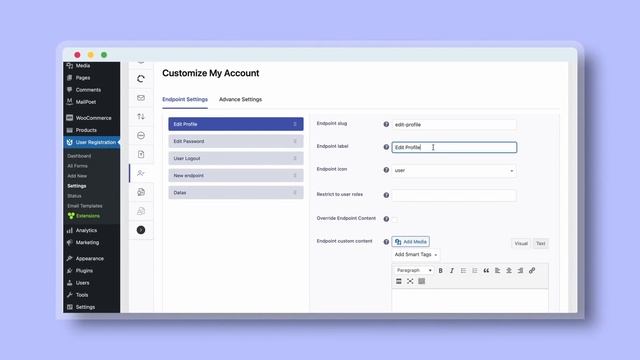The image size is (640, 360).
Task: Open the Status submenu link
Action: pos(74,196)
